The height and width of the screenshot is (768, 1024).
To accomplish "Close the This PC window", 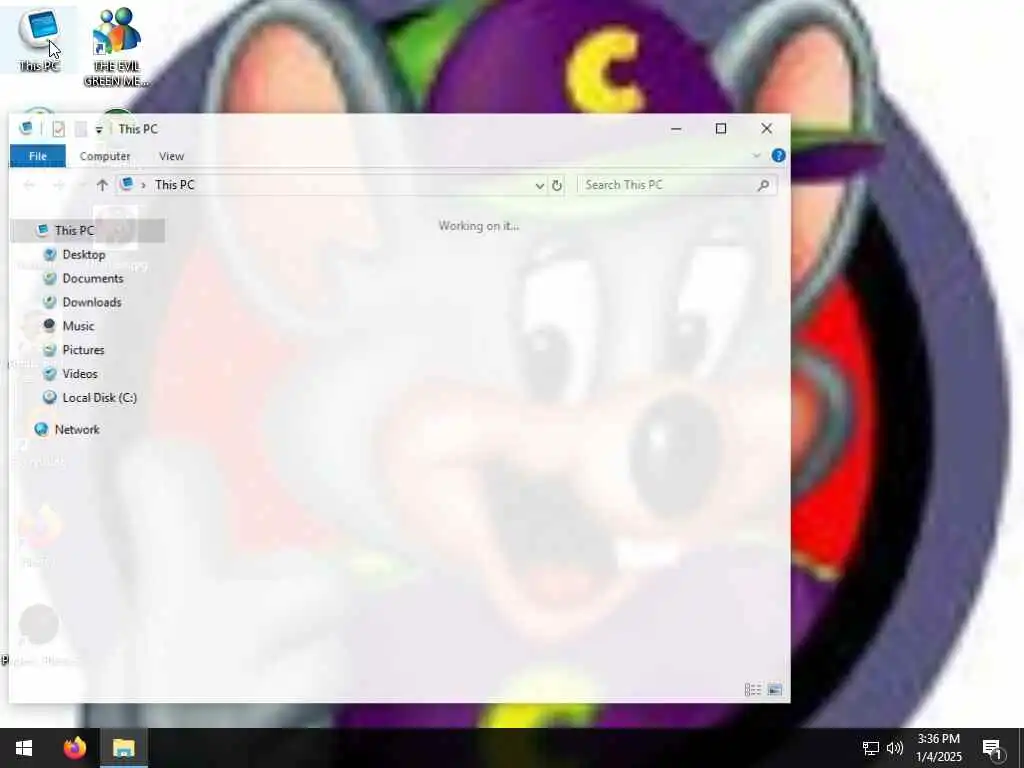I will (x=767, y=129).
